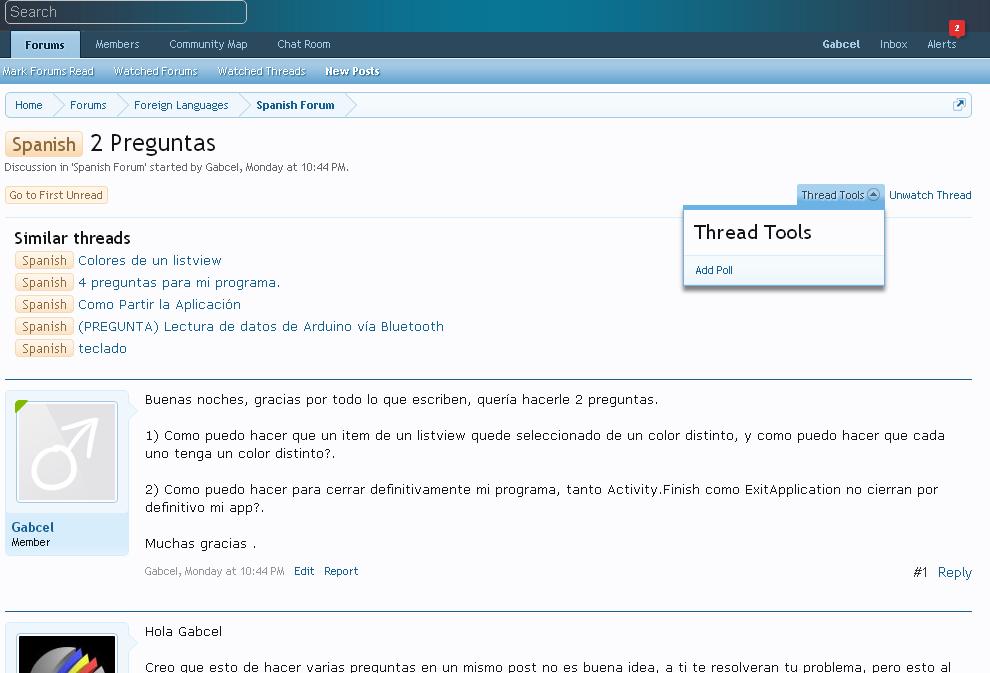Screen dimensions: 990x673
Task: Click Unwatch Thread link
Action: [x=930, y=195]
